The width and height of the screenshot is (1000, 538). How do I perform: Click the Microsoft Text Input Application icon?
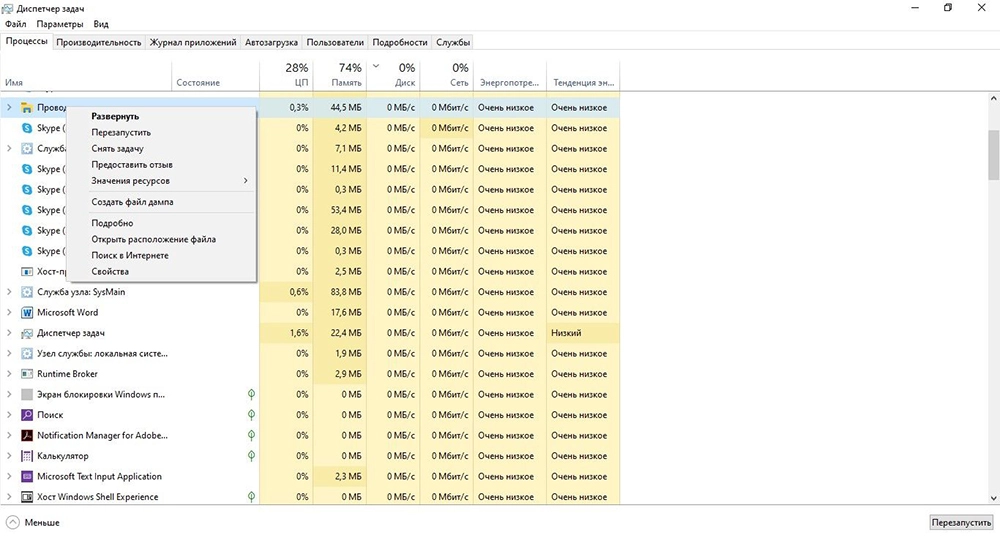point(27,477)
